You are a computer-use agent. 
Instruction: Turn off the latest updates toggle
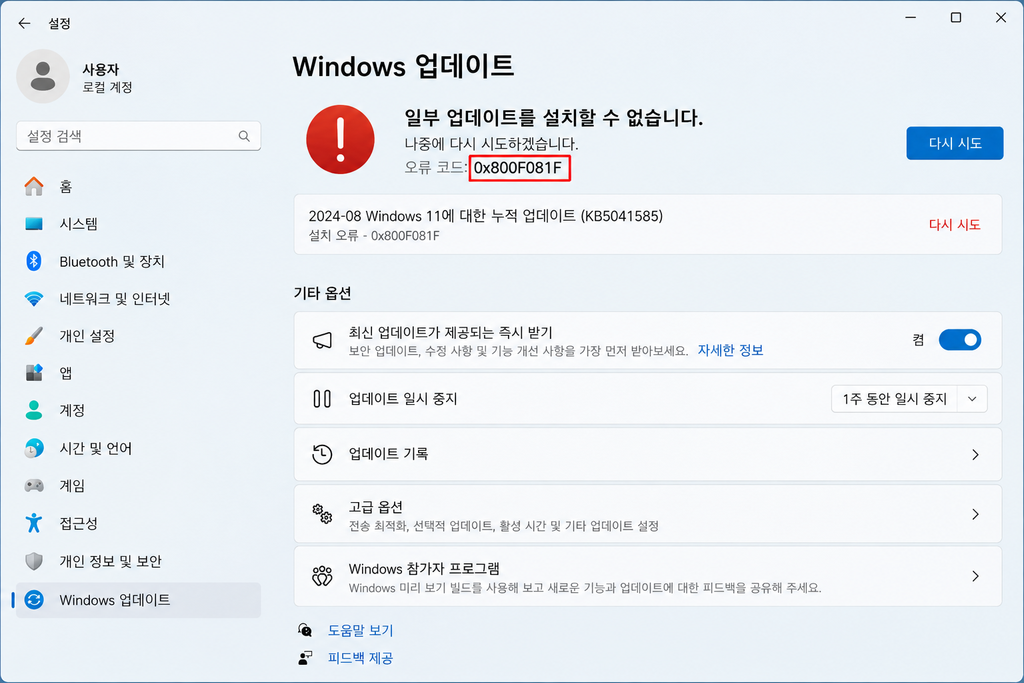pos(959,340)
